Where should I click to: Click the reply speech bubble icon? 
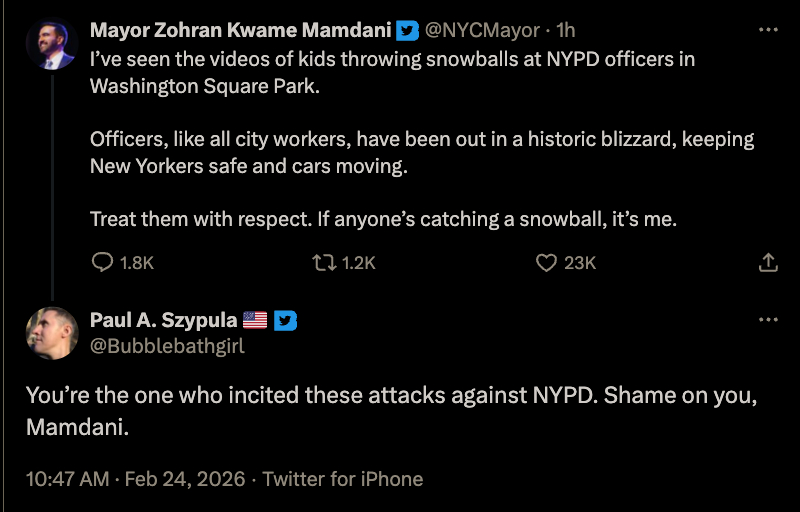(102, 263)
